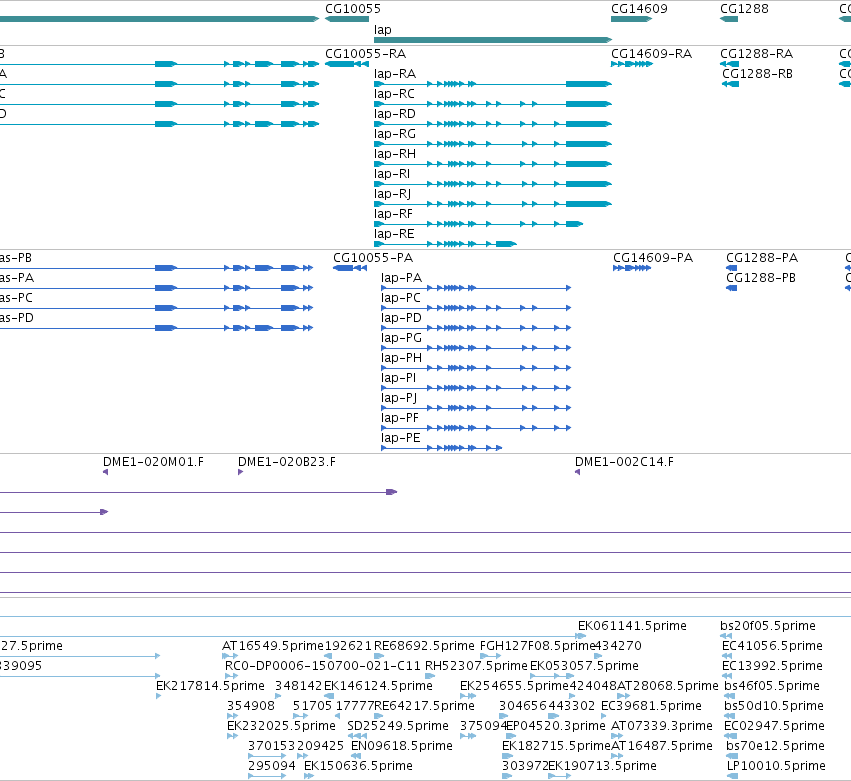The image size is (851, 781).
Task: Open EST EK232025.5prime
Action: [281, 726]
